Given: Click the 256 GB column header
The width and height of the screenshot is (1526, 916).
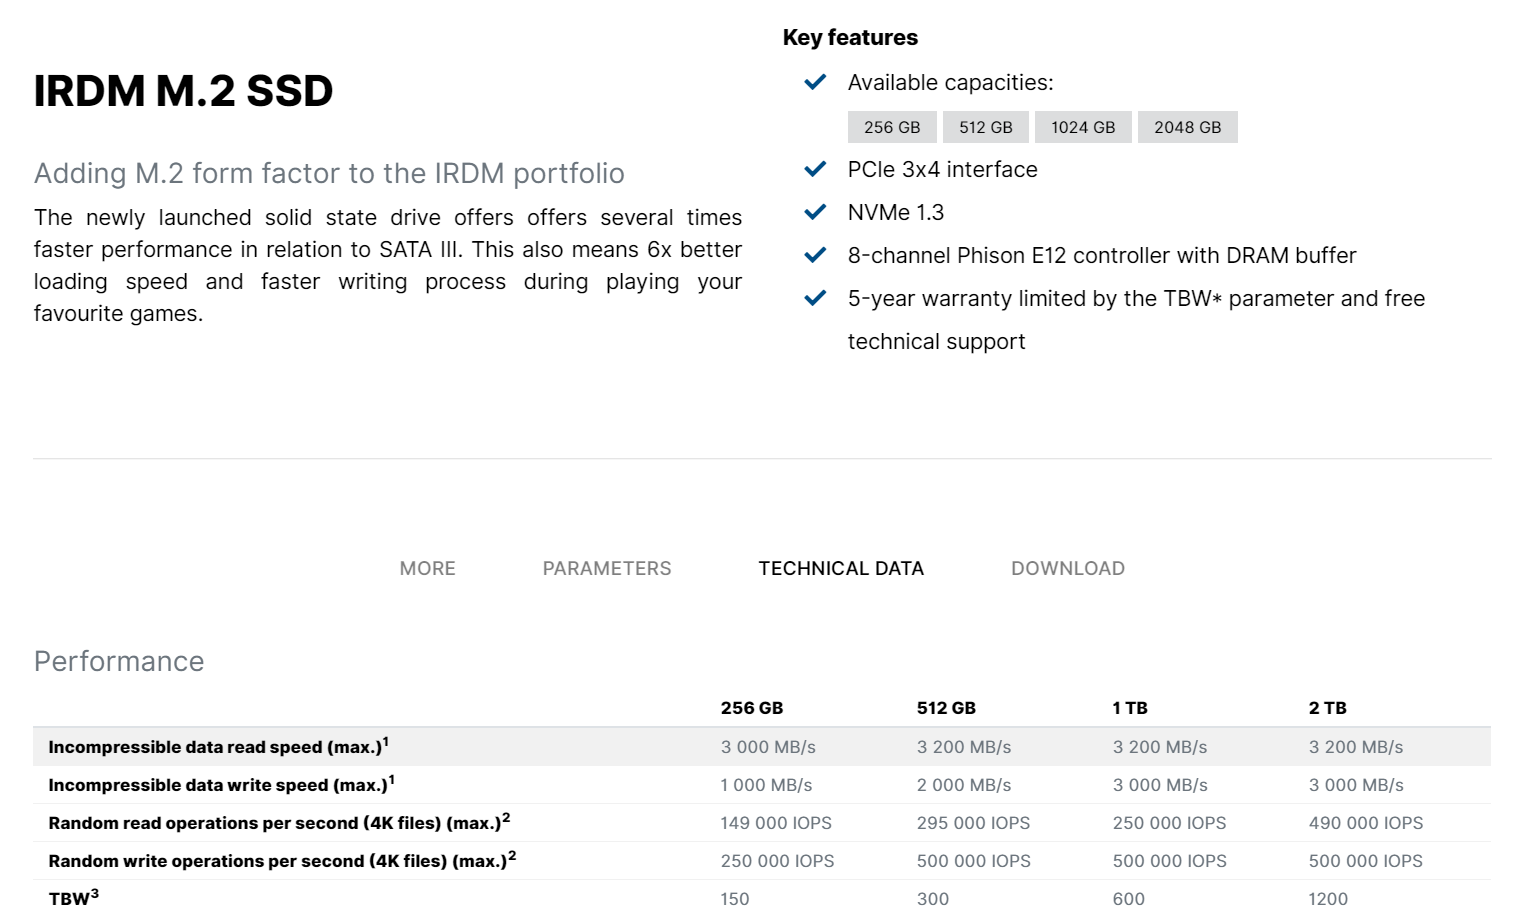Looking at the screenshot, I should point(752,708).
